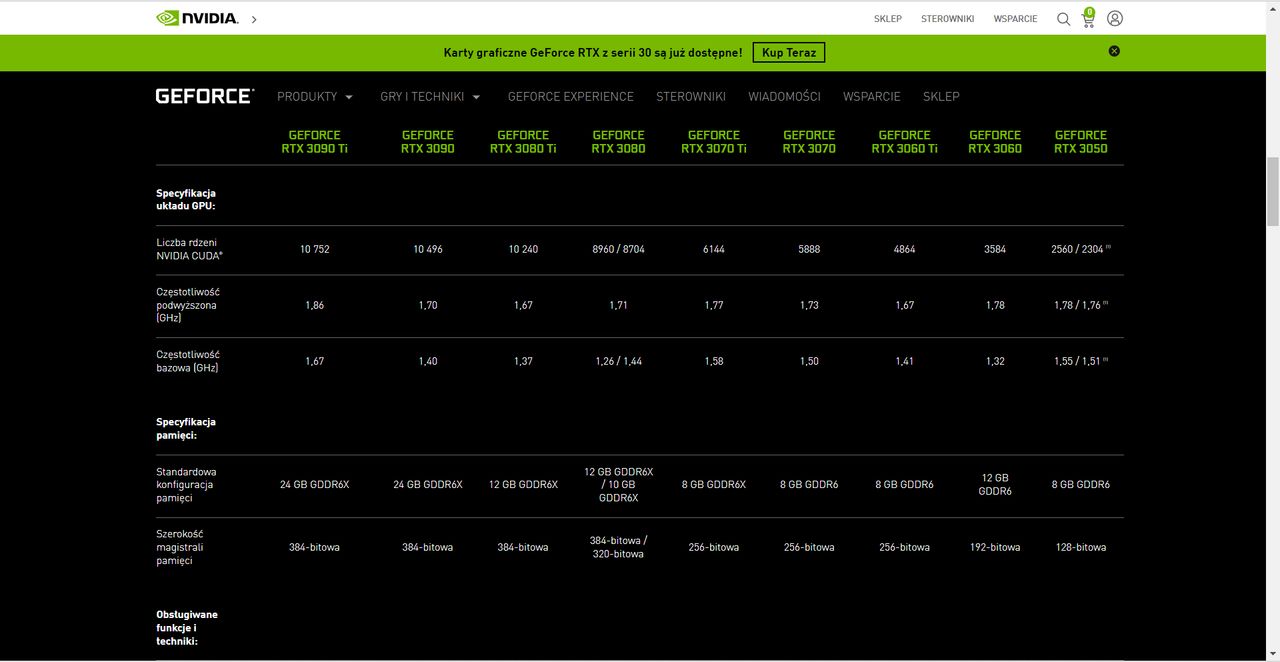Click CUDA core value 10 240
The width and height of the screenshot is (1280, 662).
pos(523,249)
